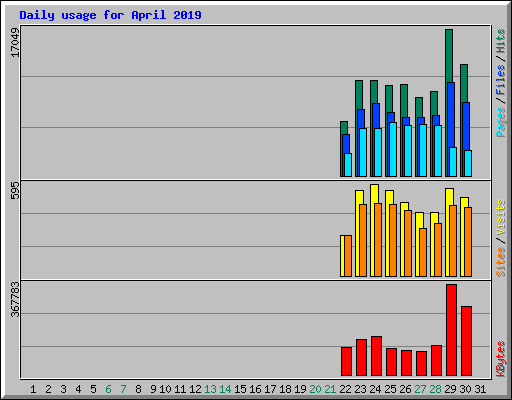
Task: Select the orange Sites bar for day 25
Action: [x=393, y=240]
